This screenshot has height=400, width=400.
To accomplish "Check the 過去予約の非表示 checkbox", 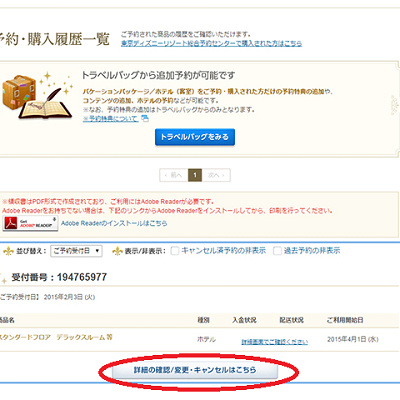I will [277, 251].
